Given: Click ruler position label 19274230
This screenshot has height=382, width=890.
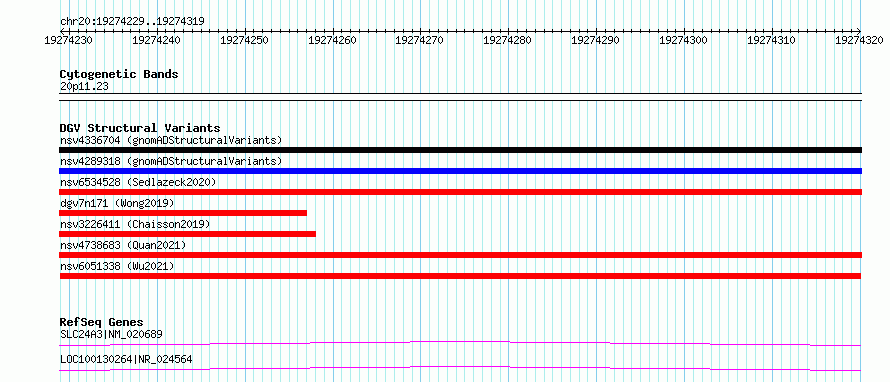Looking at the screenshot, I should [x=69, y=40].
